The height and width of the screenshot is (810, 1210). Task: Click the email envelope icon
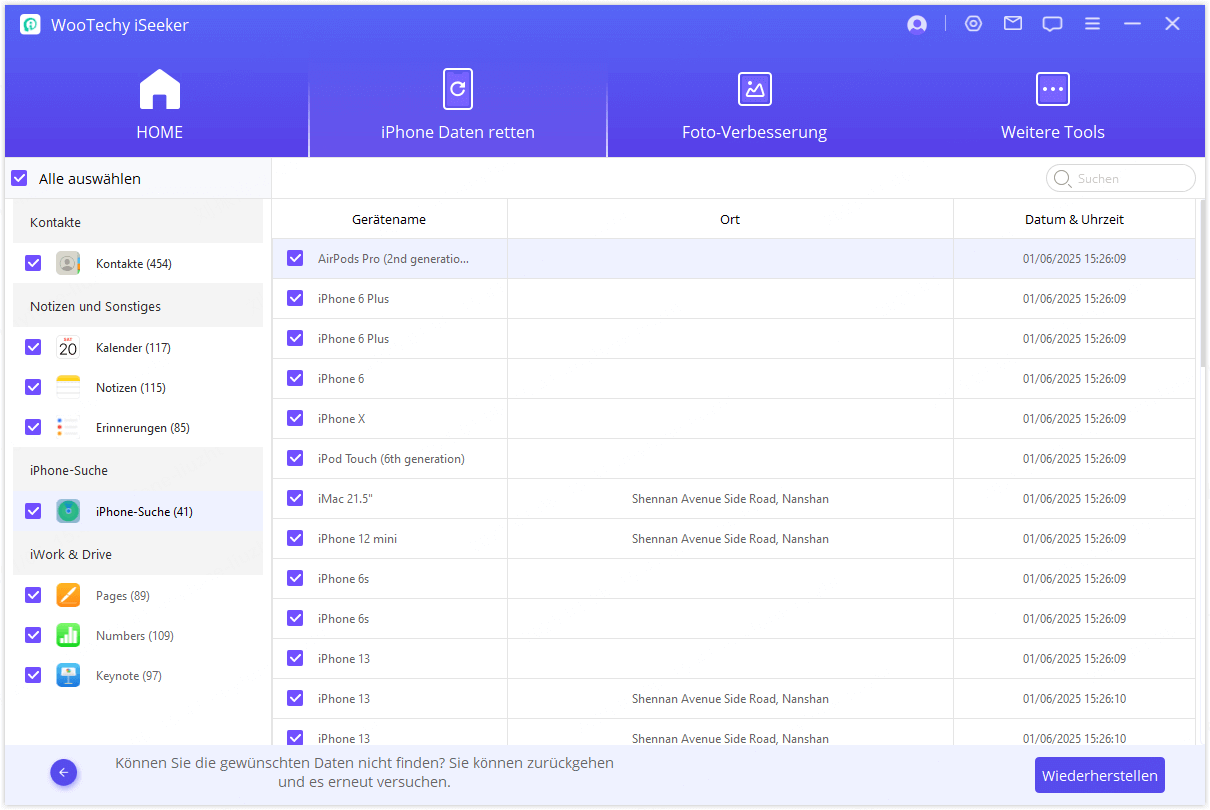[x=1012, y=23]
